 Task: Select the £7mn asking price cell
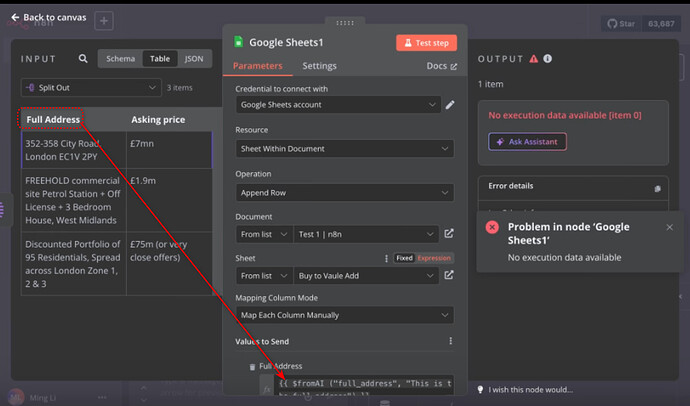(x=169, y=150)
